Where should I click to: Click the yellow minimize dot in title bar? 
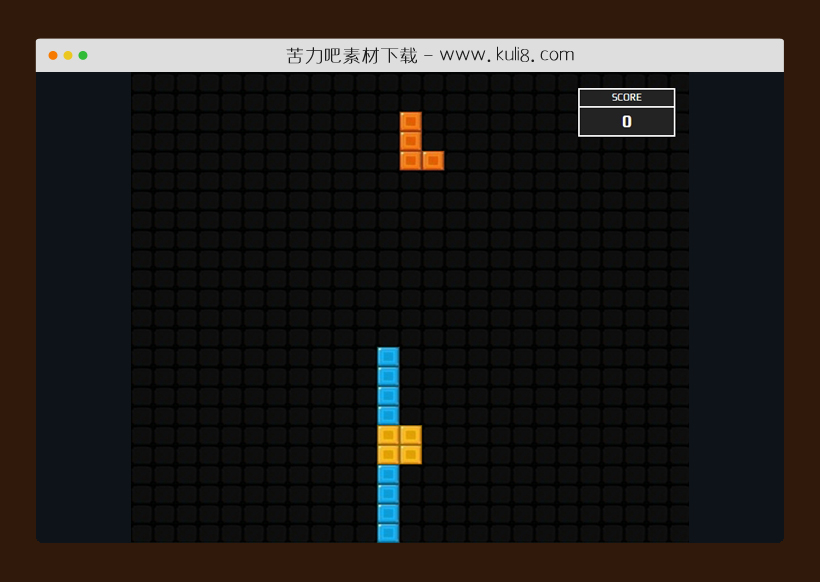[x=68, y=55]
